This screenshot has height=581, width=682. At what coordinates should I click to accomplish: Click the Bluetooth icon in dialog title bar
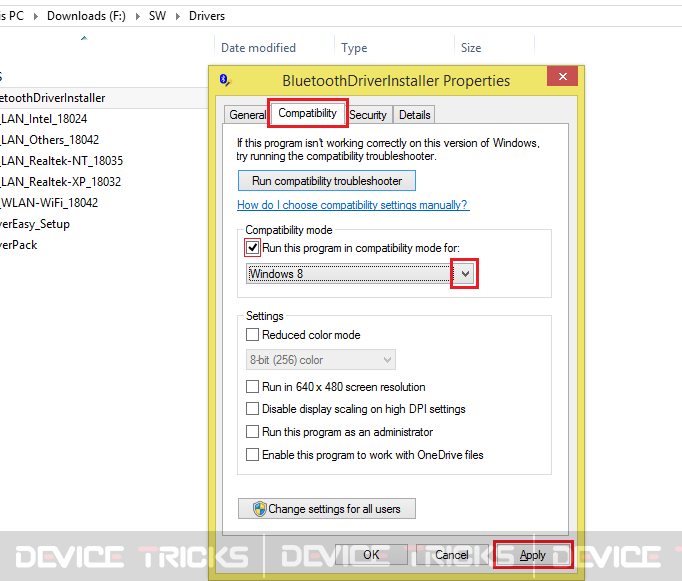[225, 80]
